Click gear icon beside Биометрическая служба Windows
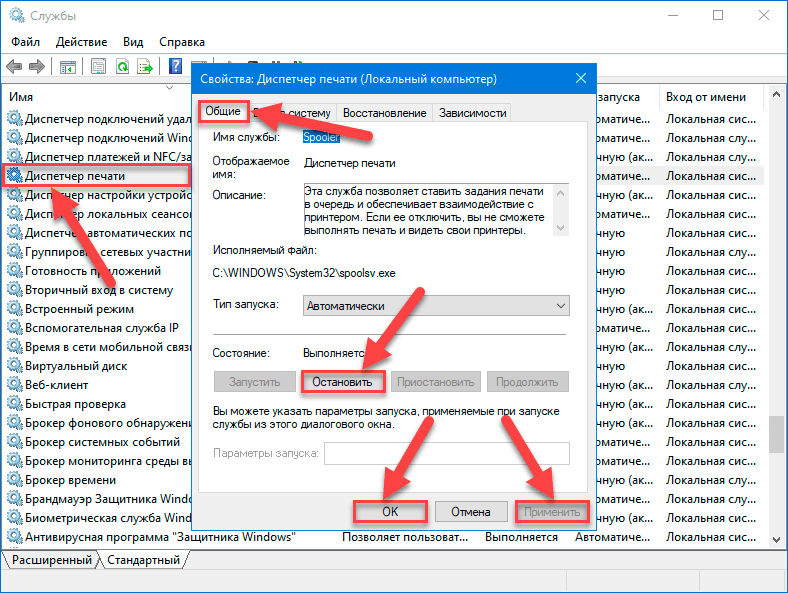 click(15, 517)
